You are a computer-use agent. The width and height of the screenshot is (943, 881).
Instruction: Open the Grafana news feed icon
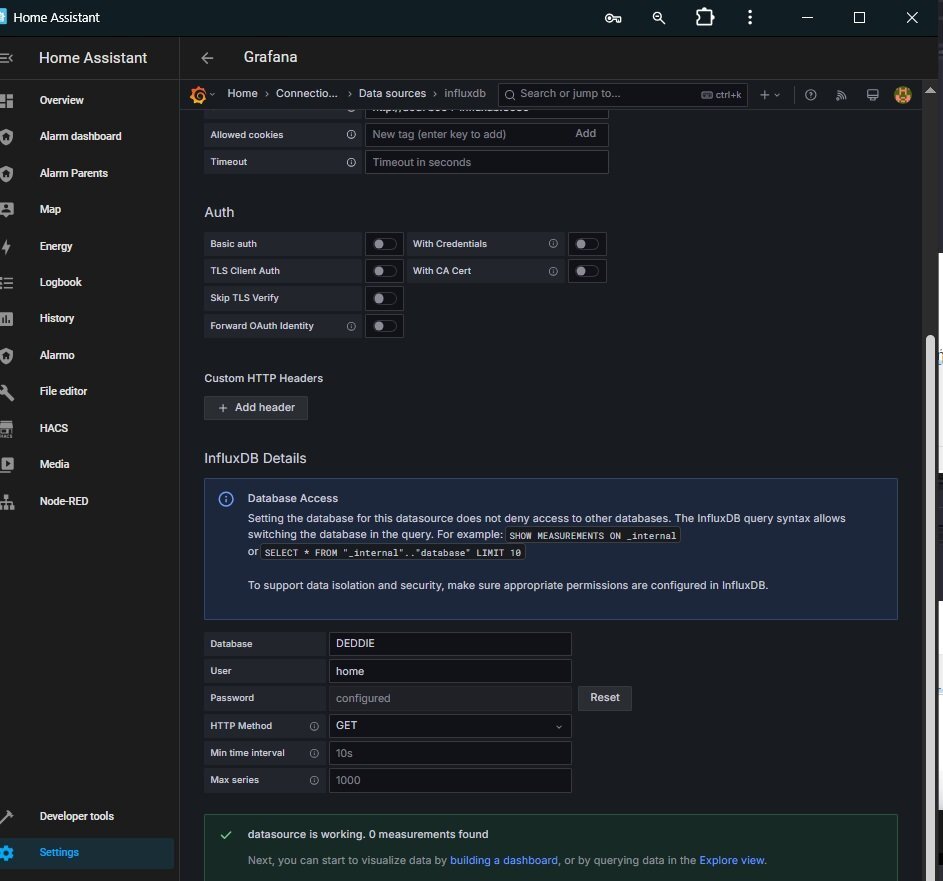(x=841, y=95)
